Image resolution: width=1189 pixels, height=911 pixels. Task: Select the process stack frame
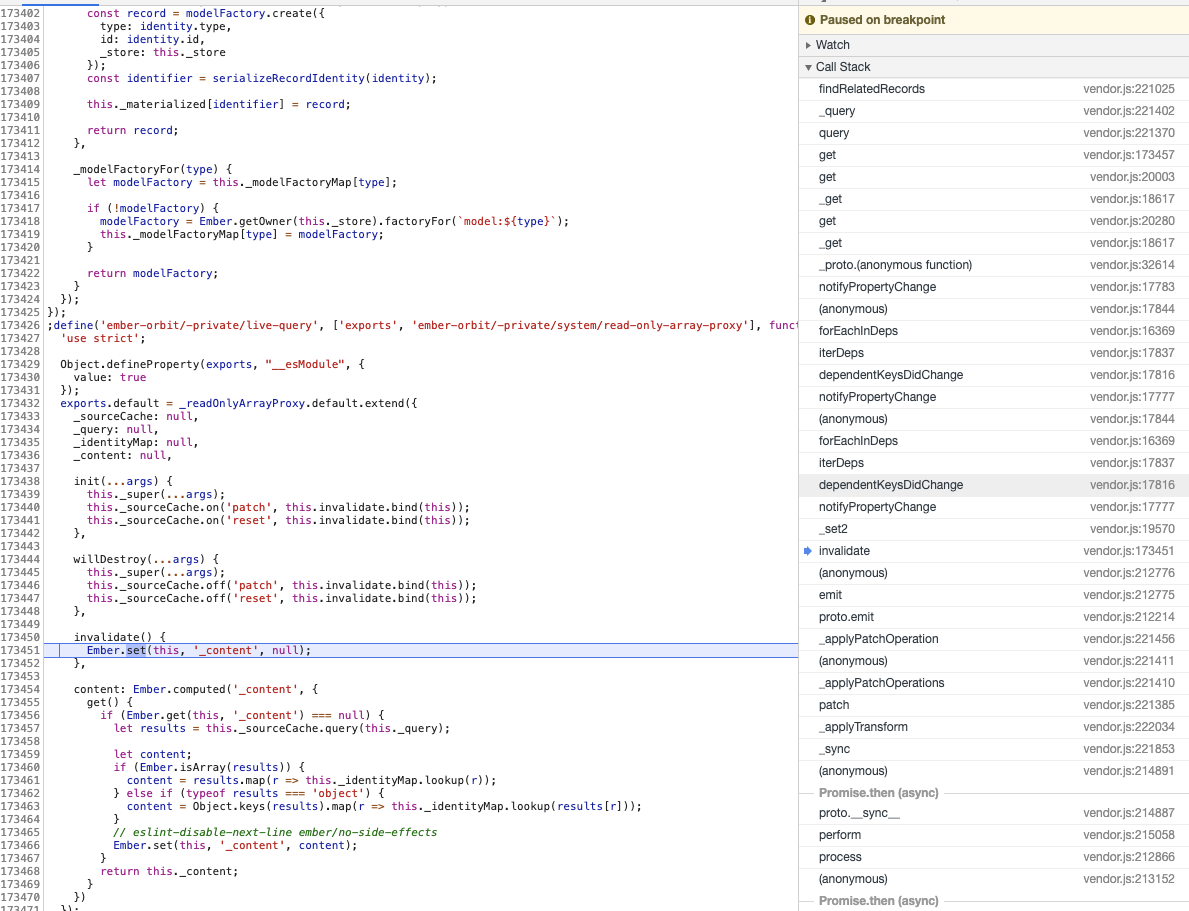click(841, 857)
